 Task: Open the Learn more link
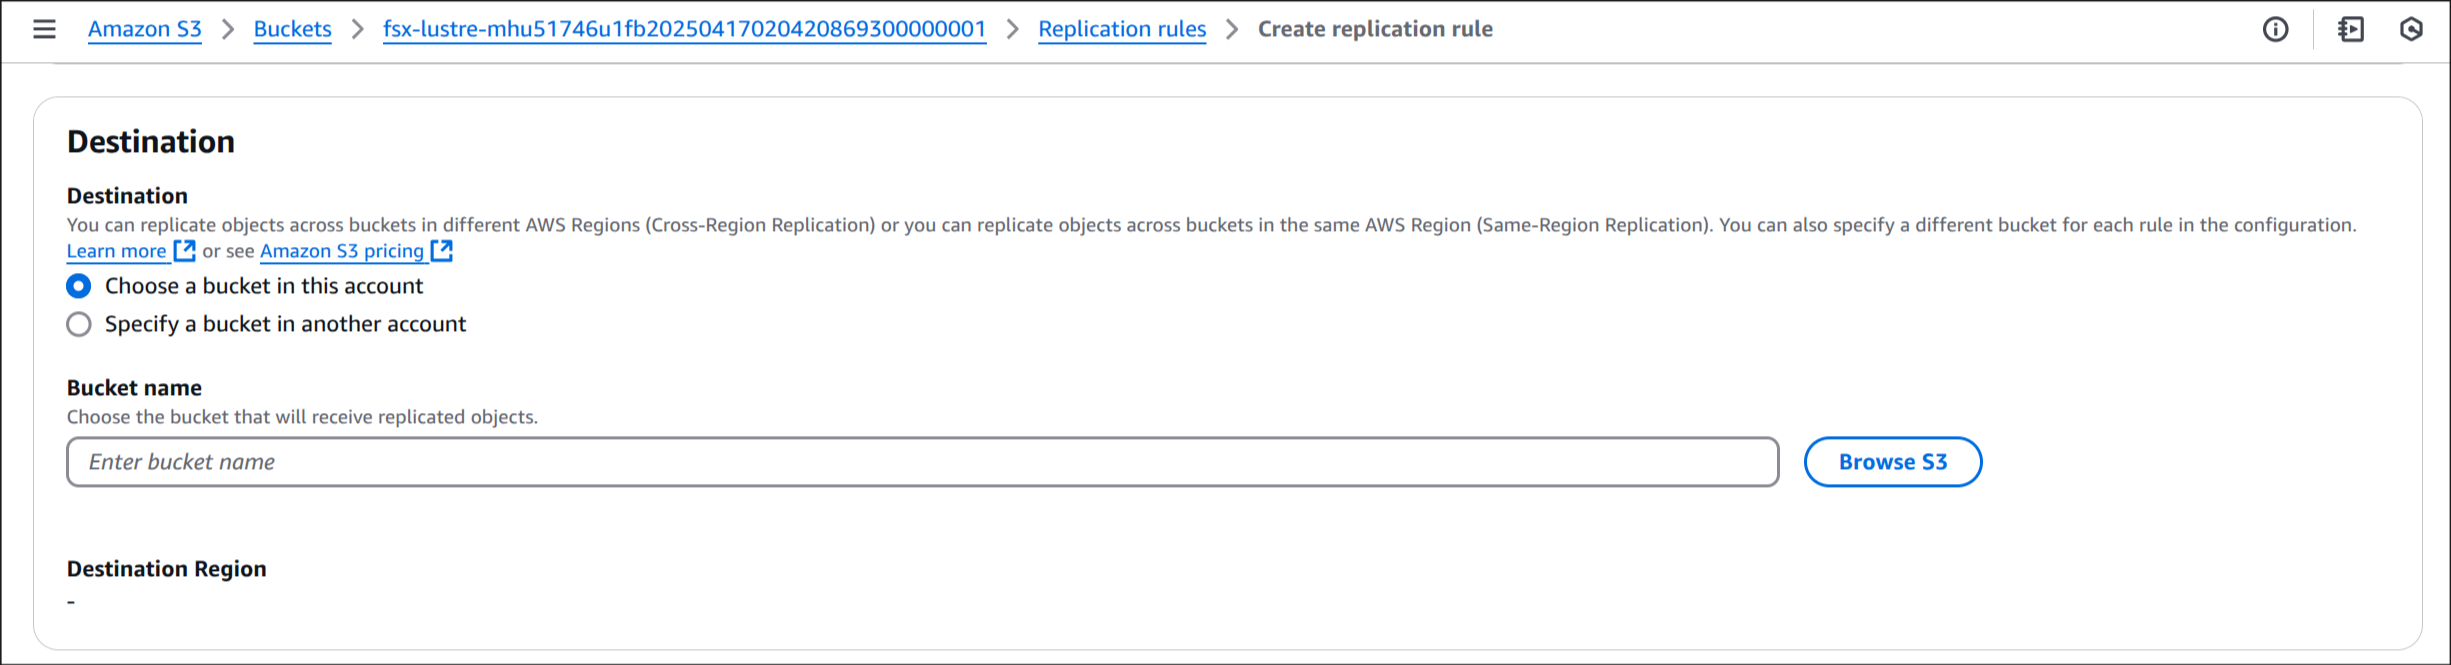[117, 251]
